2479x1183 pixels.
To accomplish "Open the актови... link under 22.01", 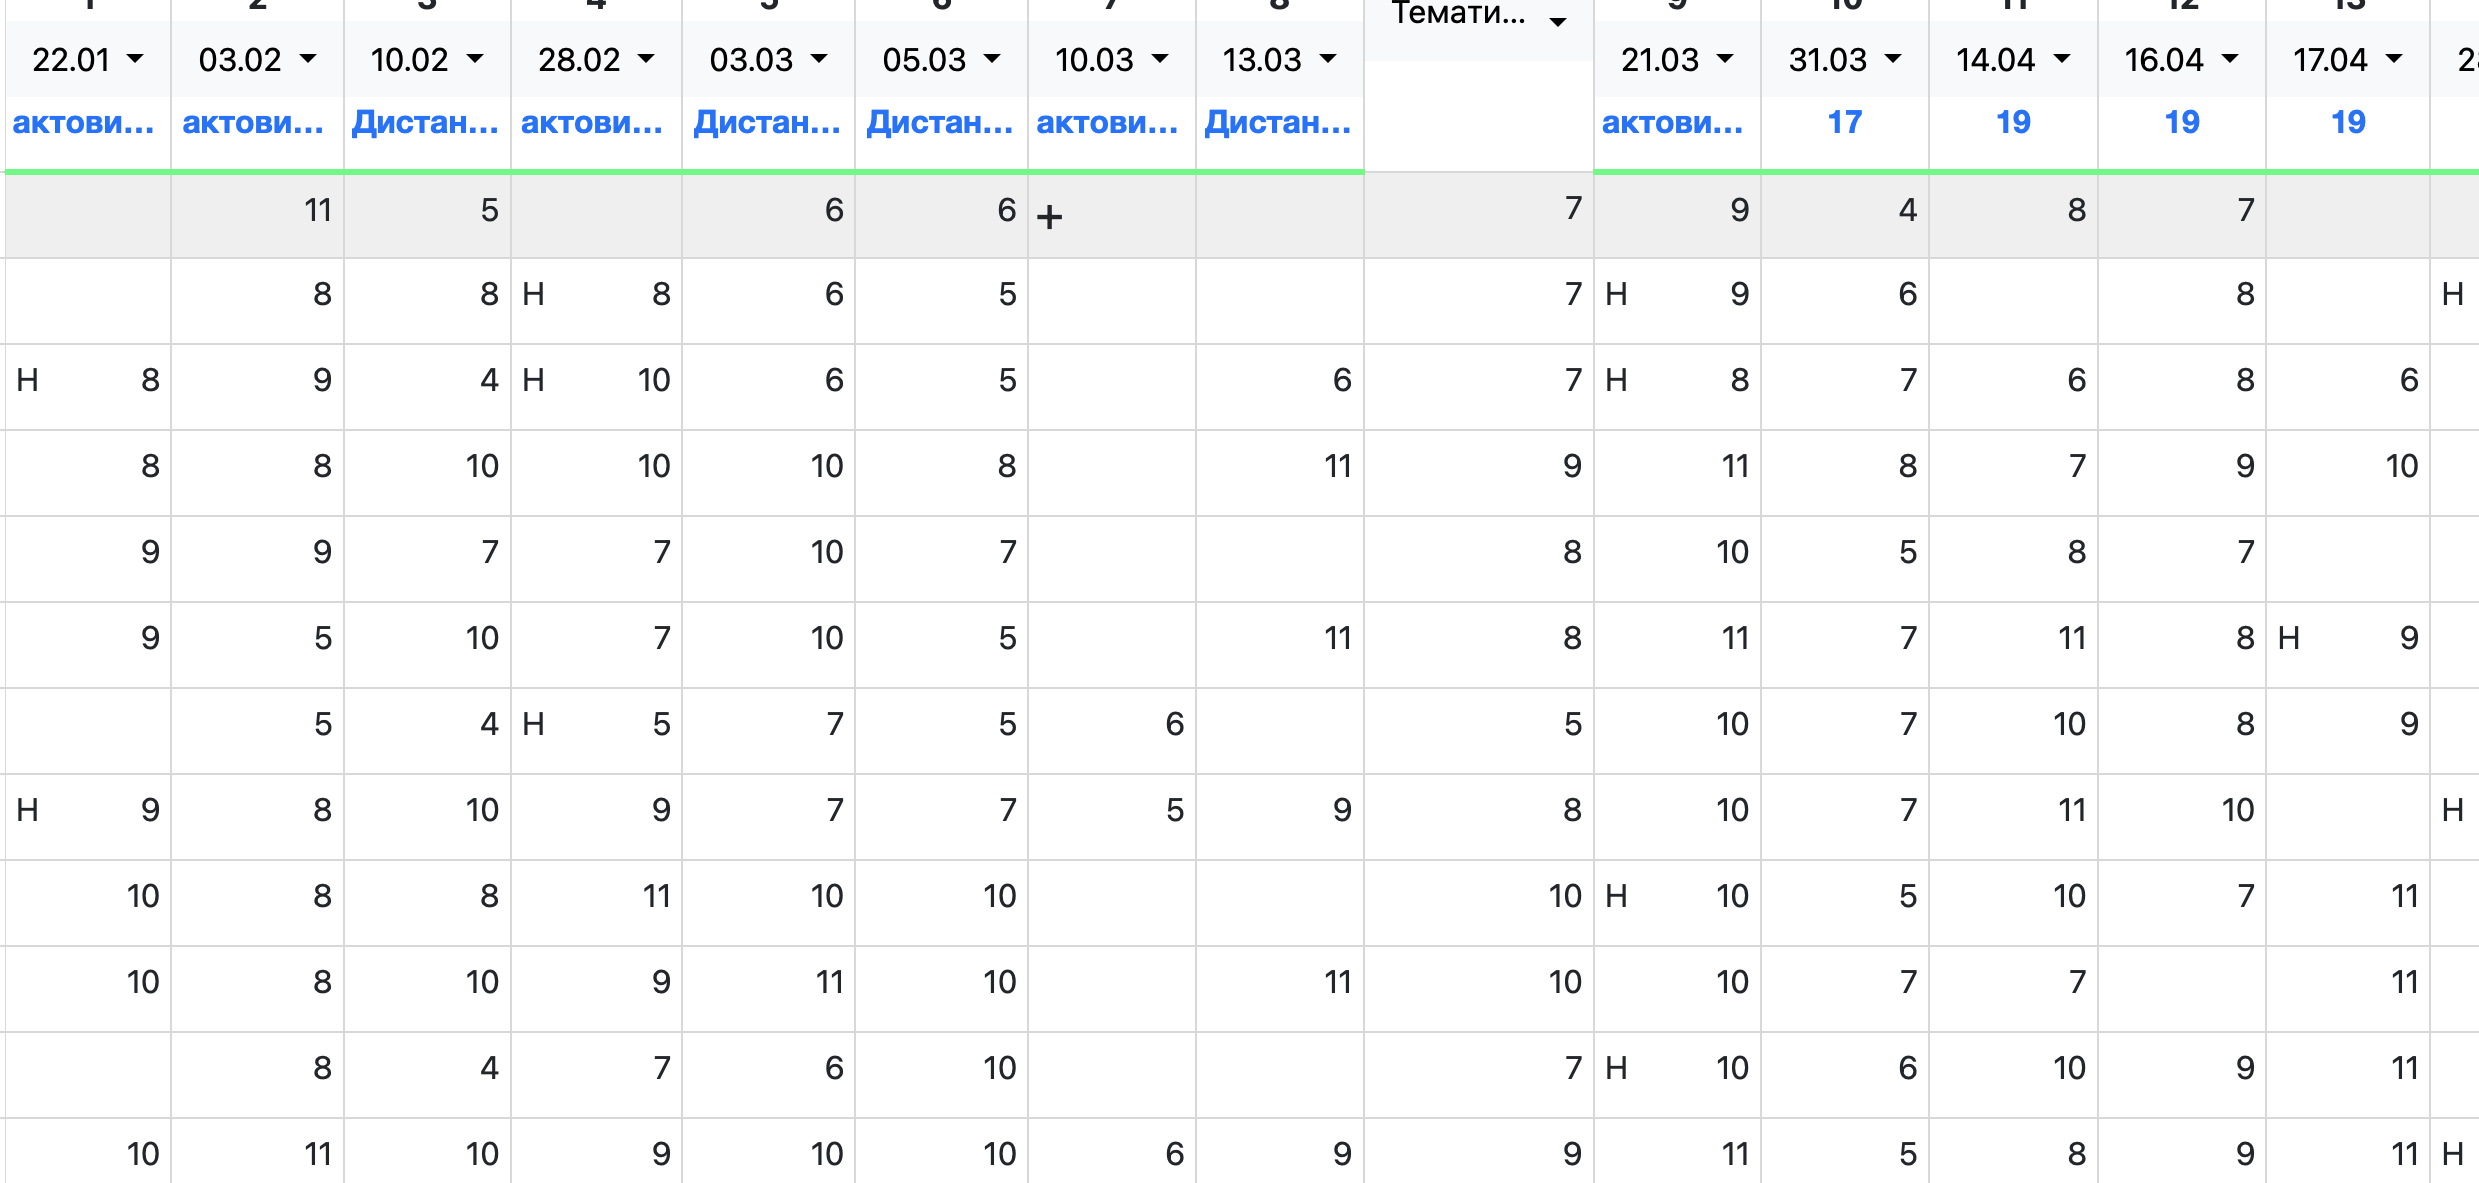I will tap(83, 123).
